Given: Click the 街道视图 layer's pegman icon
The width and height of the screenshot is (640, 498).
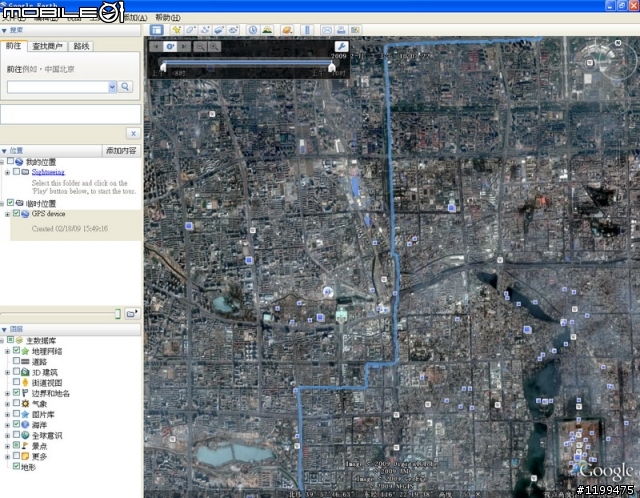Looking at the screenshot, I should pos(25,382).
